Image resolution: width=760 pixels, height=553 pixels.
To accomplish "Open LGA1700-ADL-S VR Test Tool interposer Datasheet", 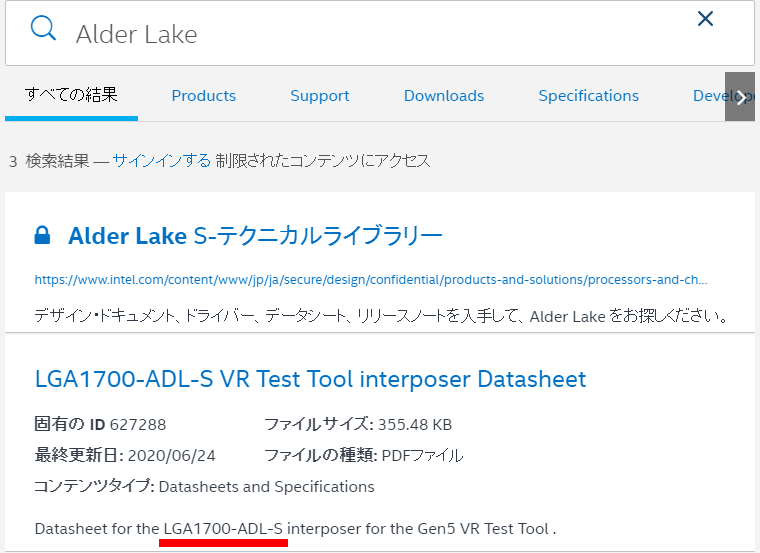I will 311,379.
